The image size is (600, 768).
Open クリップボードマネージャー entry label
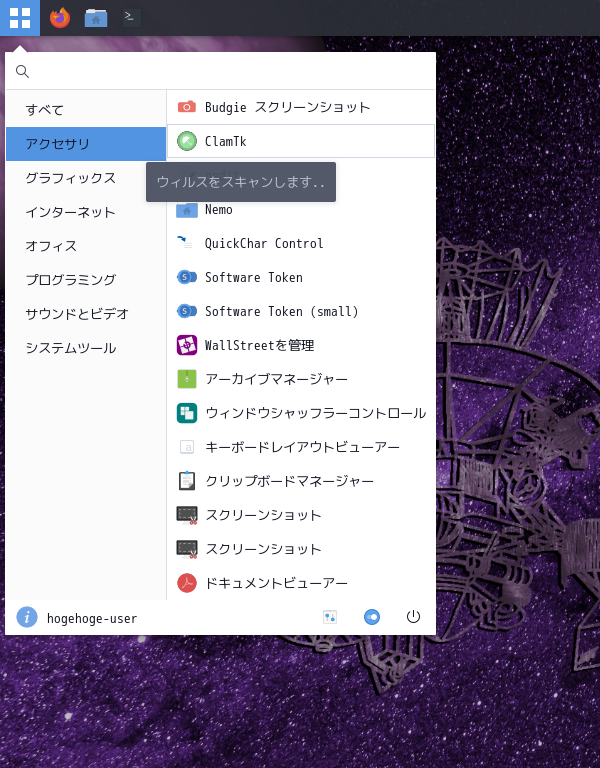pos(289,481)
